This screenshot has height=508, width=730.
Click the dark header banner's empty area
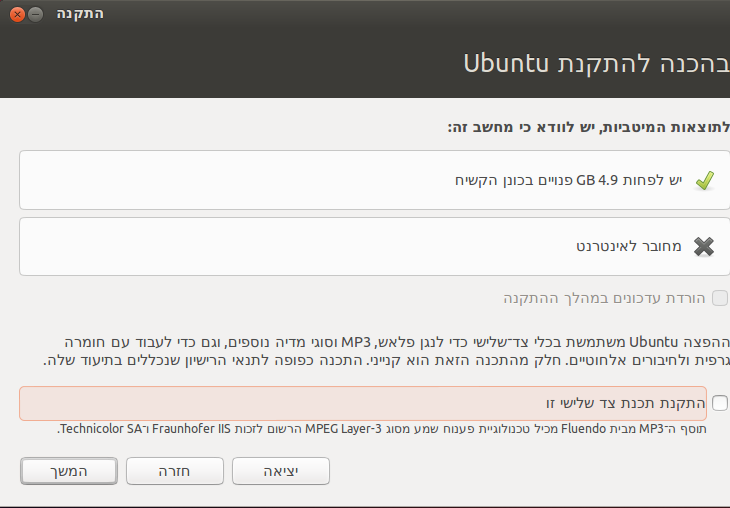pyautogui.click(x=200, y=64)
